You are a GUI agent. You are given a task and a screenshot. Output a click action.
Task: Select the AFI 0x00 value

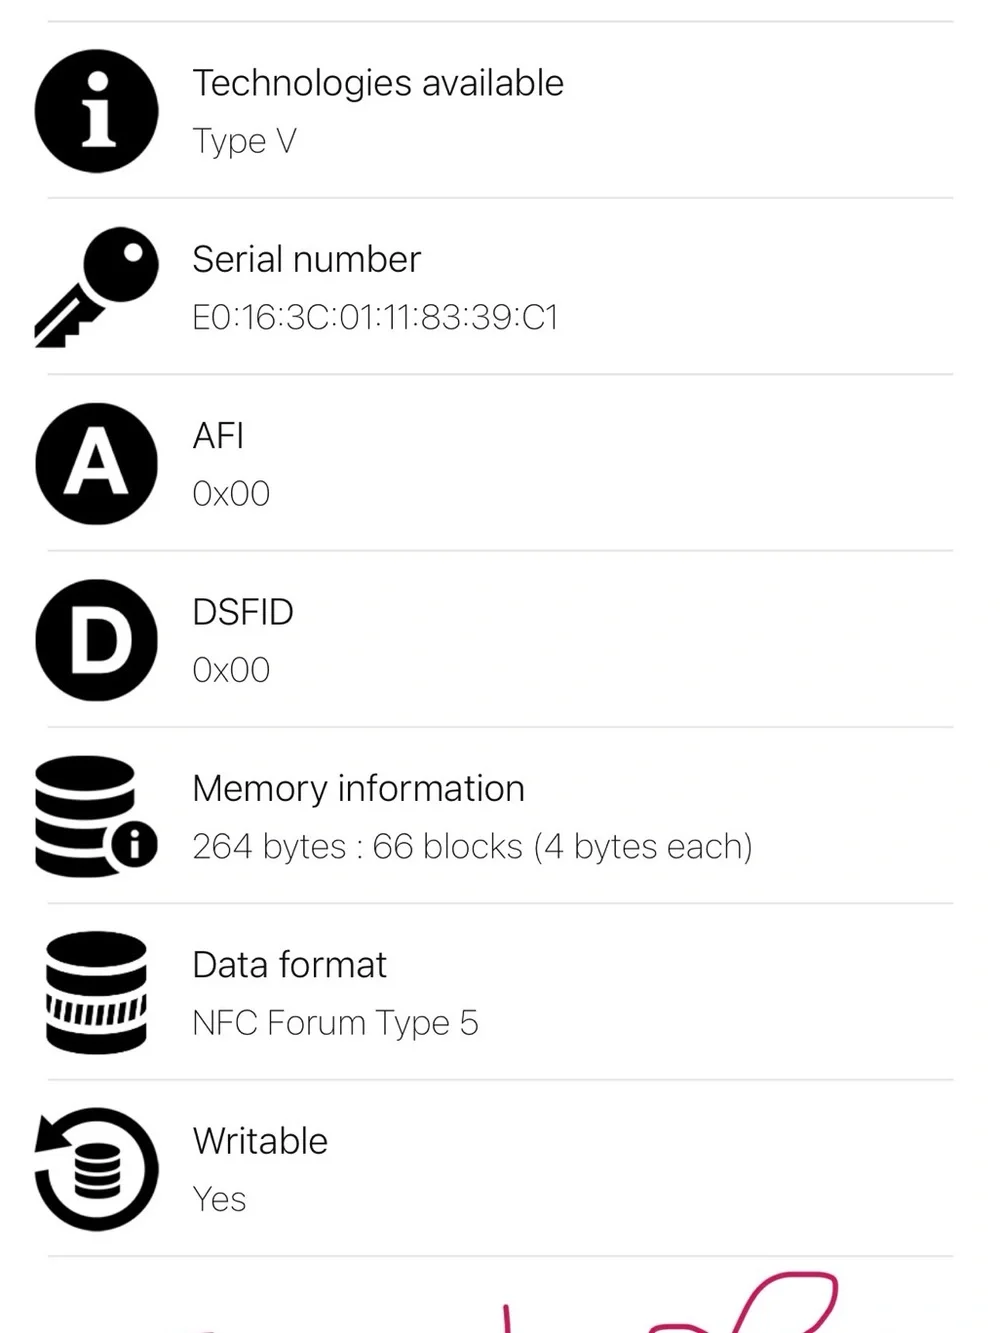click(x=231, y=493)
